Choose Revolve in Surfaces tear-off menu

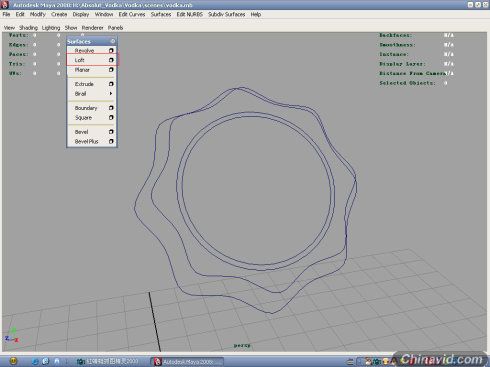84,51
